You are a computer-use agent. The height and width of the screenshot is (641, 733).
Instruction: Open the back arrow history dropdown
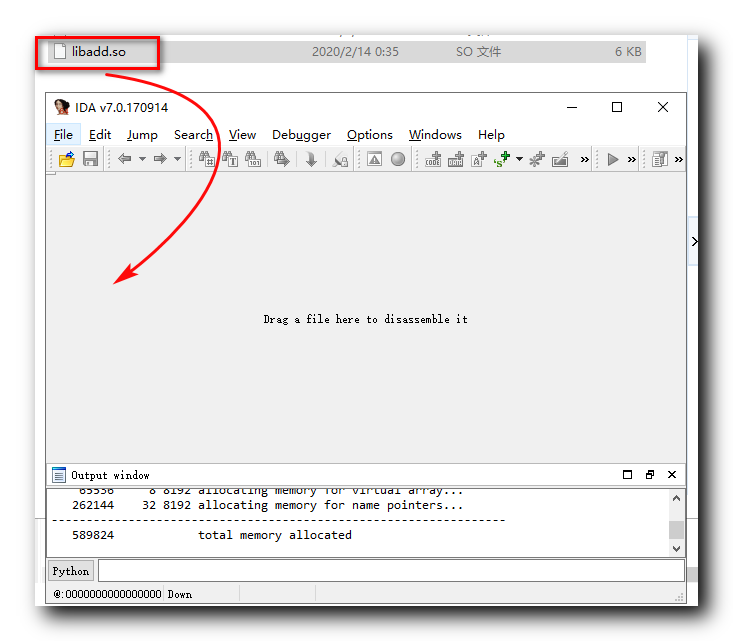click(x=142, y=159)
